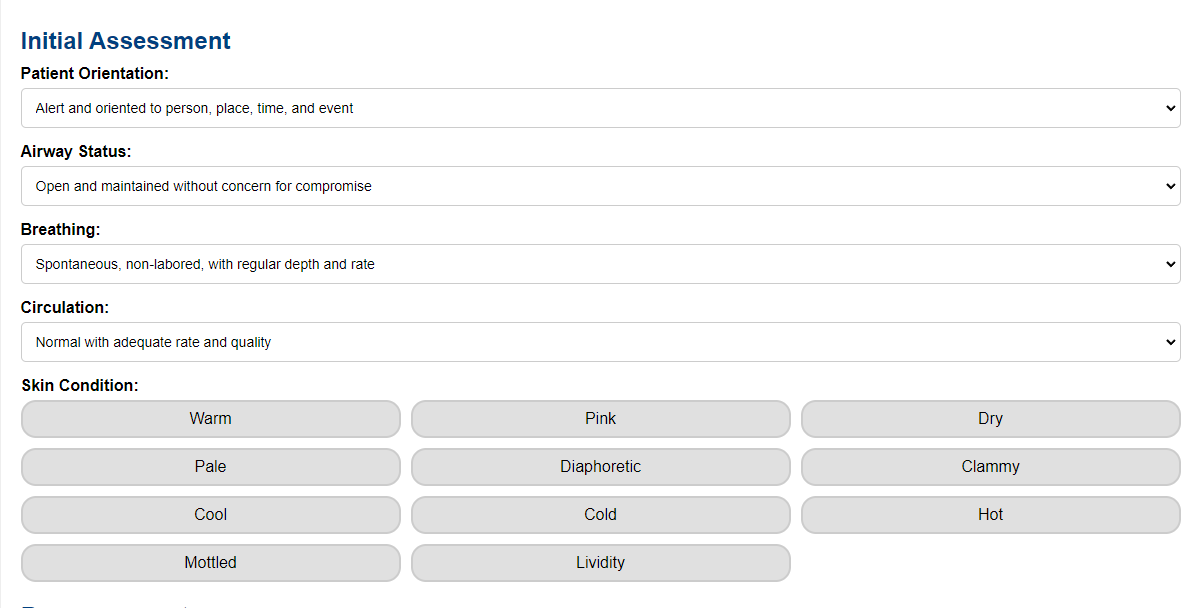Click the Initial Assessment heading
Viewport: 1198px width, 608px height.
pos(125,40)
